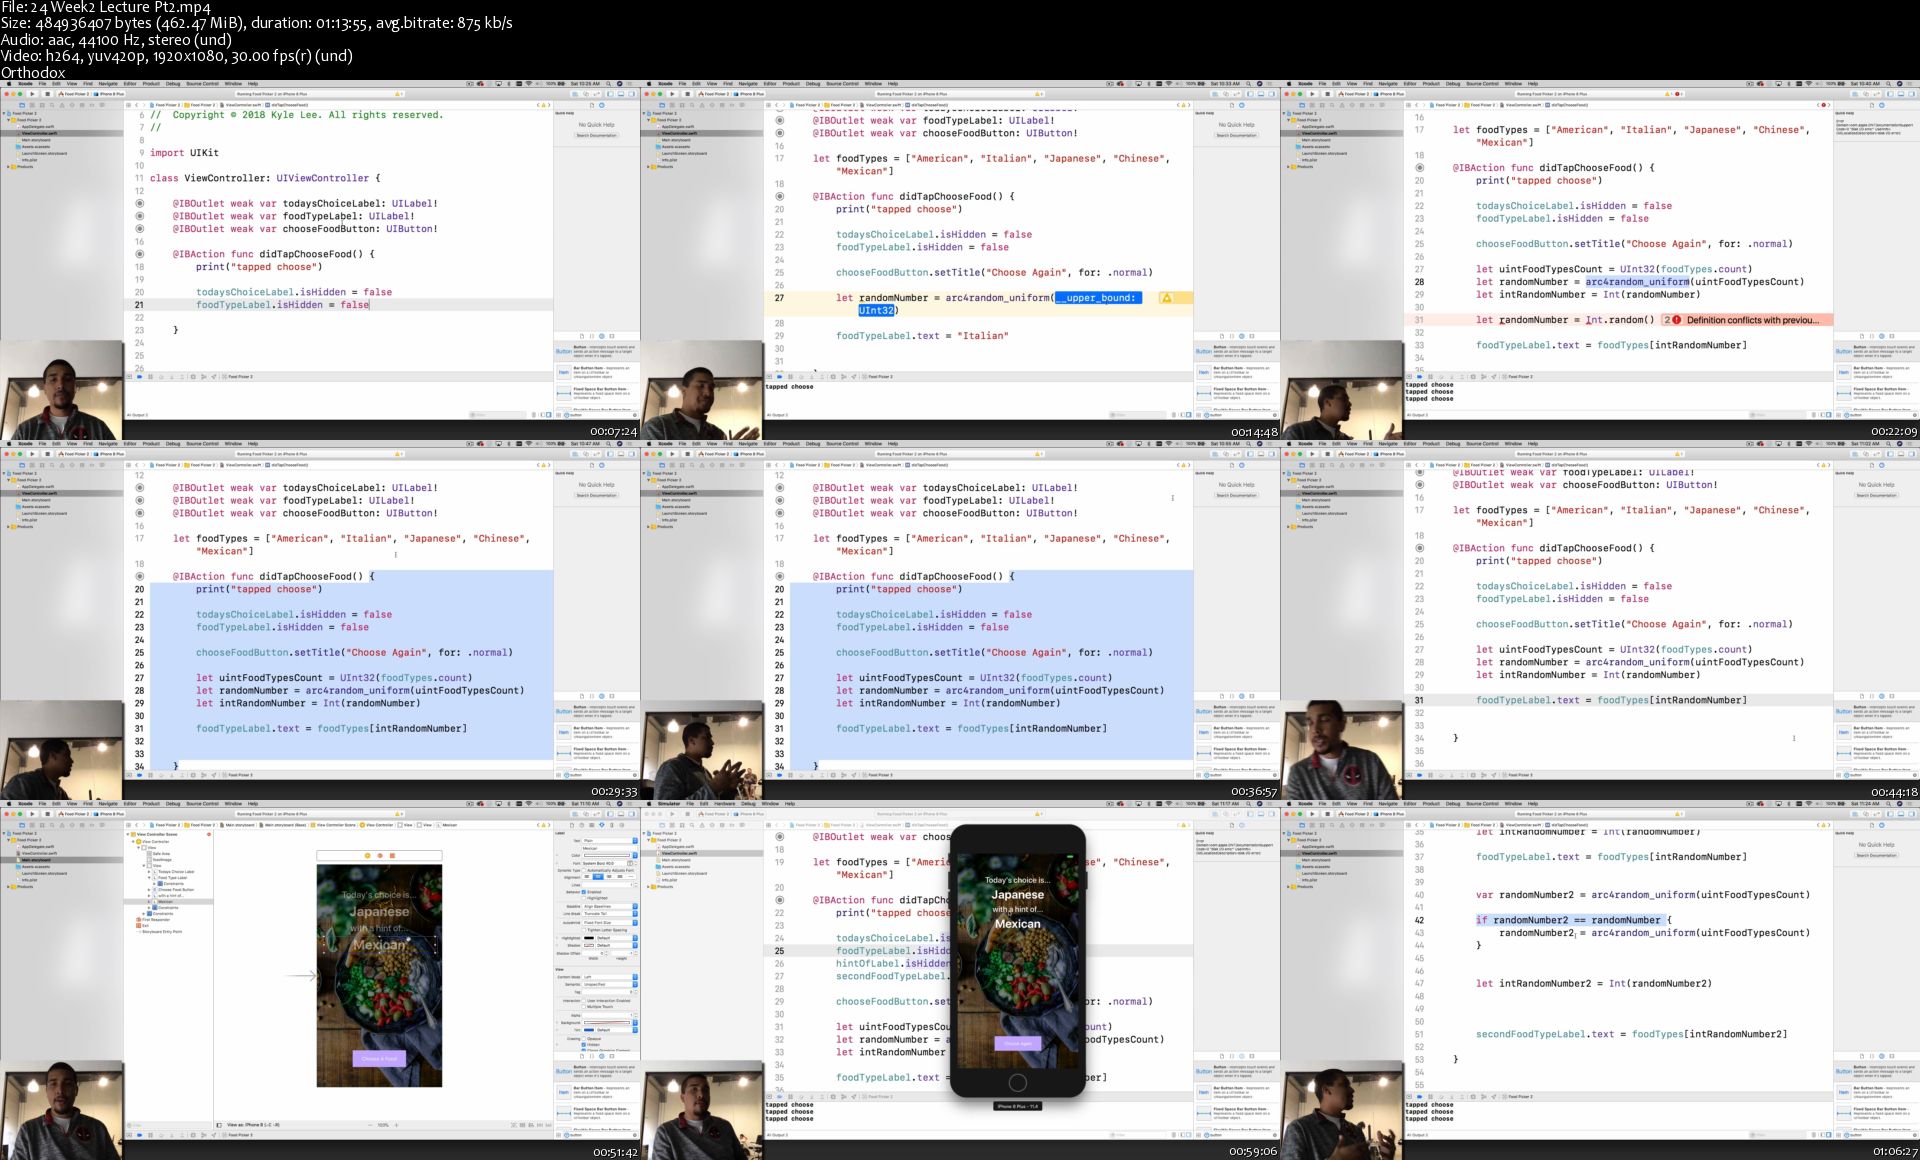Image resolution: width=1920 pixels, height=1160 pixels.
Task: Click the outlet circle beside todaysChoiceLabel in 00:07:24 frame
Action: point(139,203)
